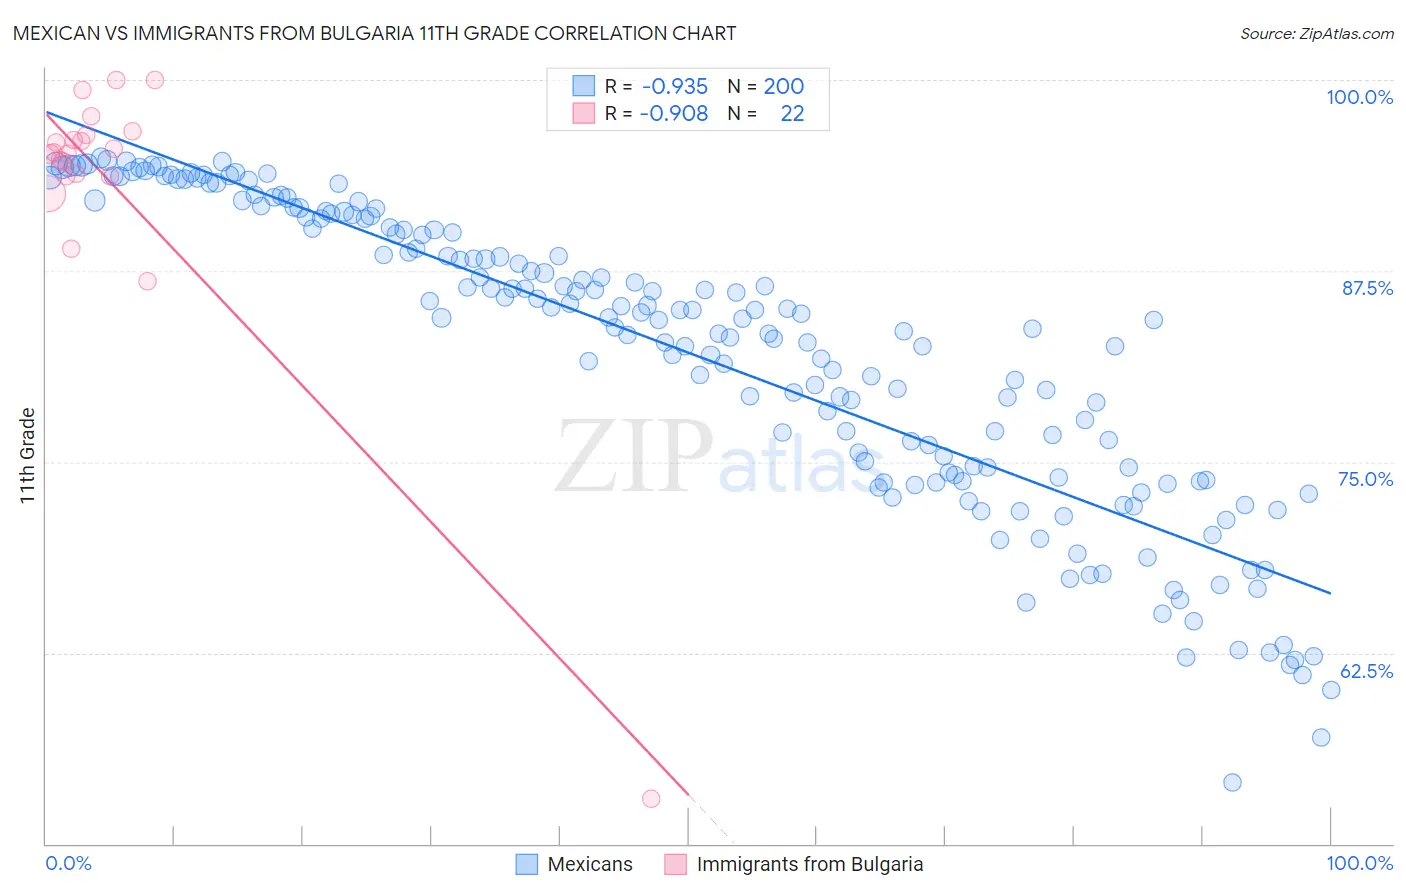Click the N = 200 value

click(766, 86)
